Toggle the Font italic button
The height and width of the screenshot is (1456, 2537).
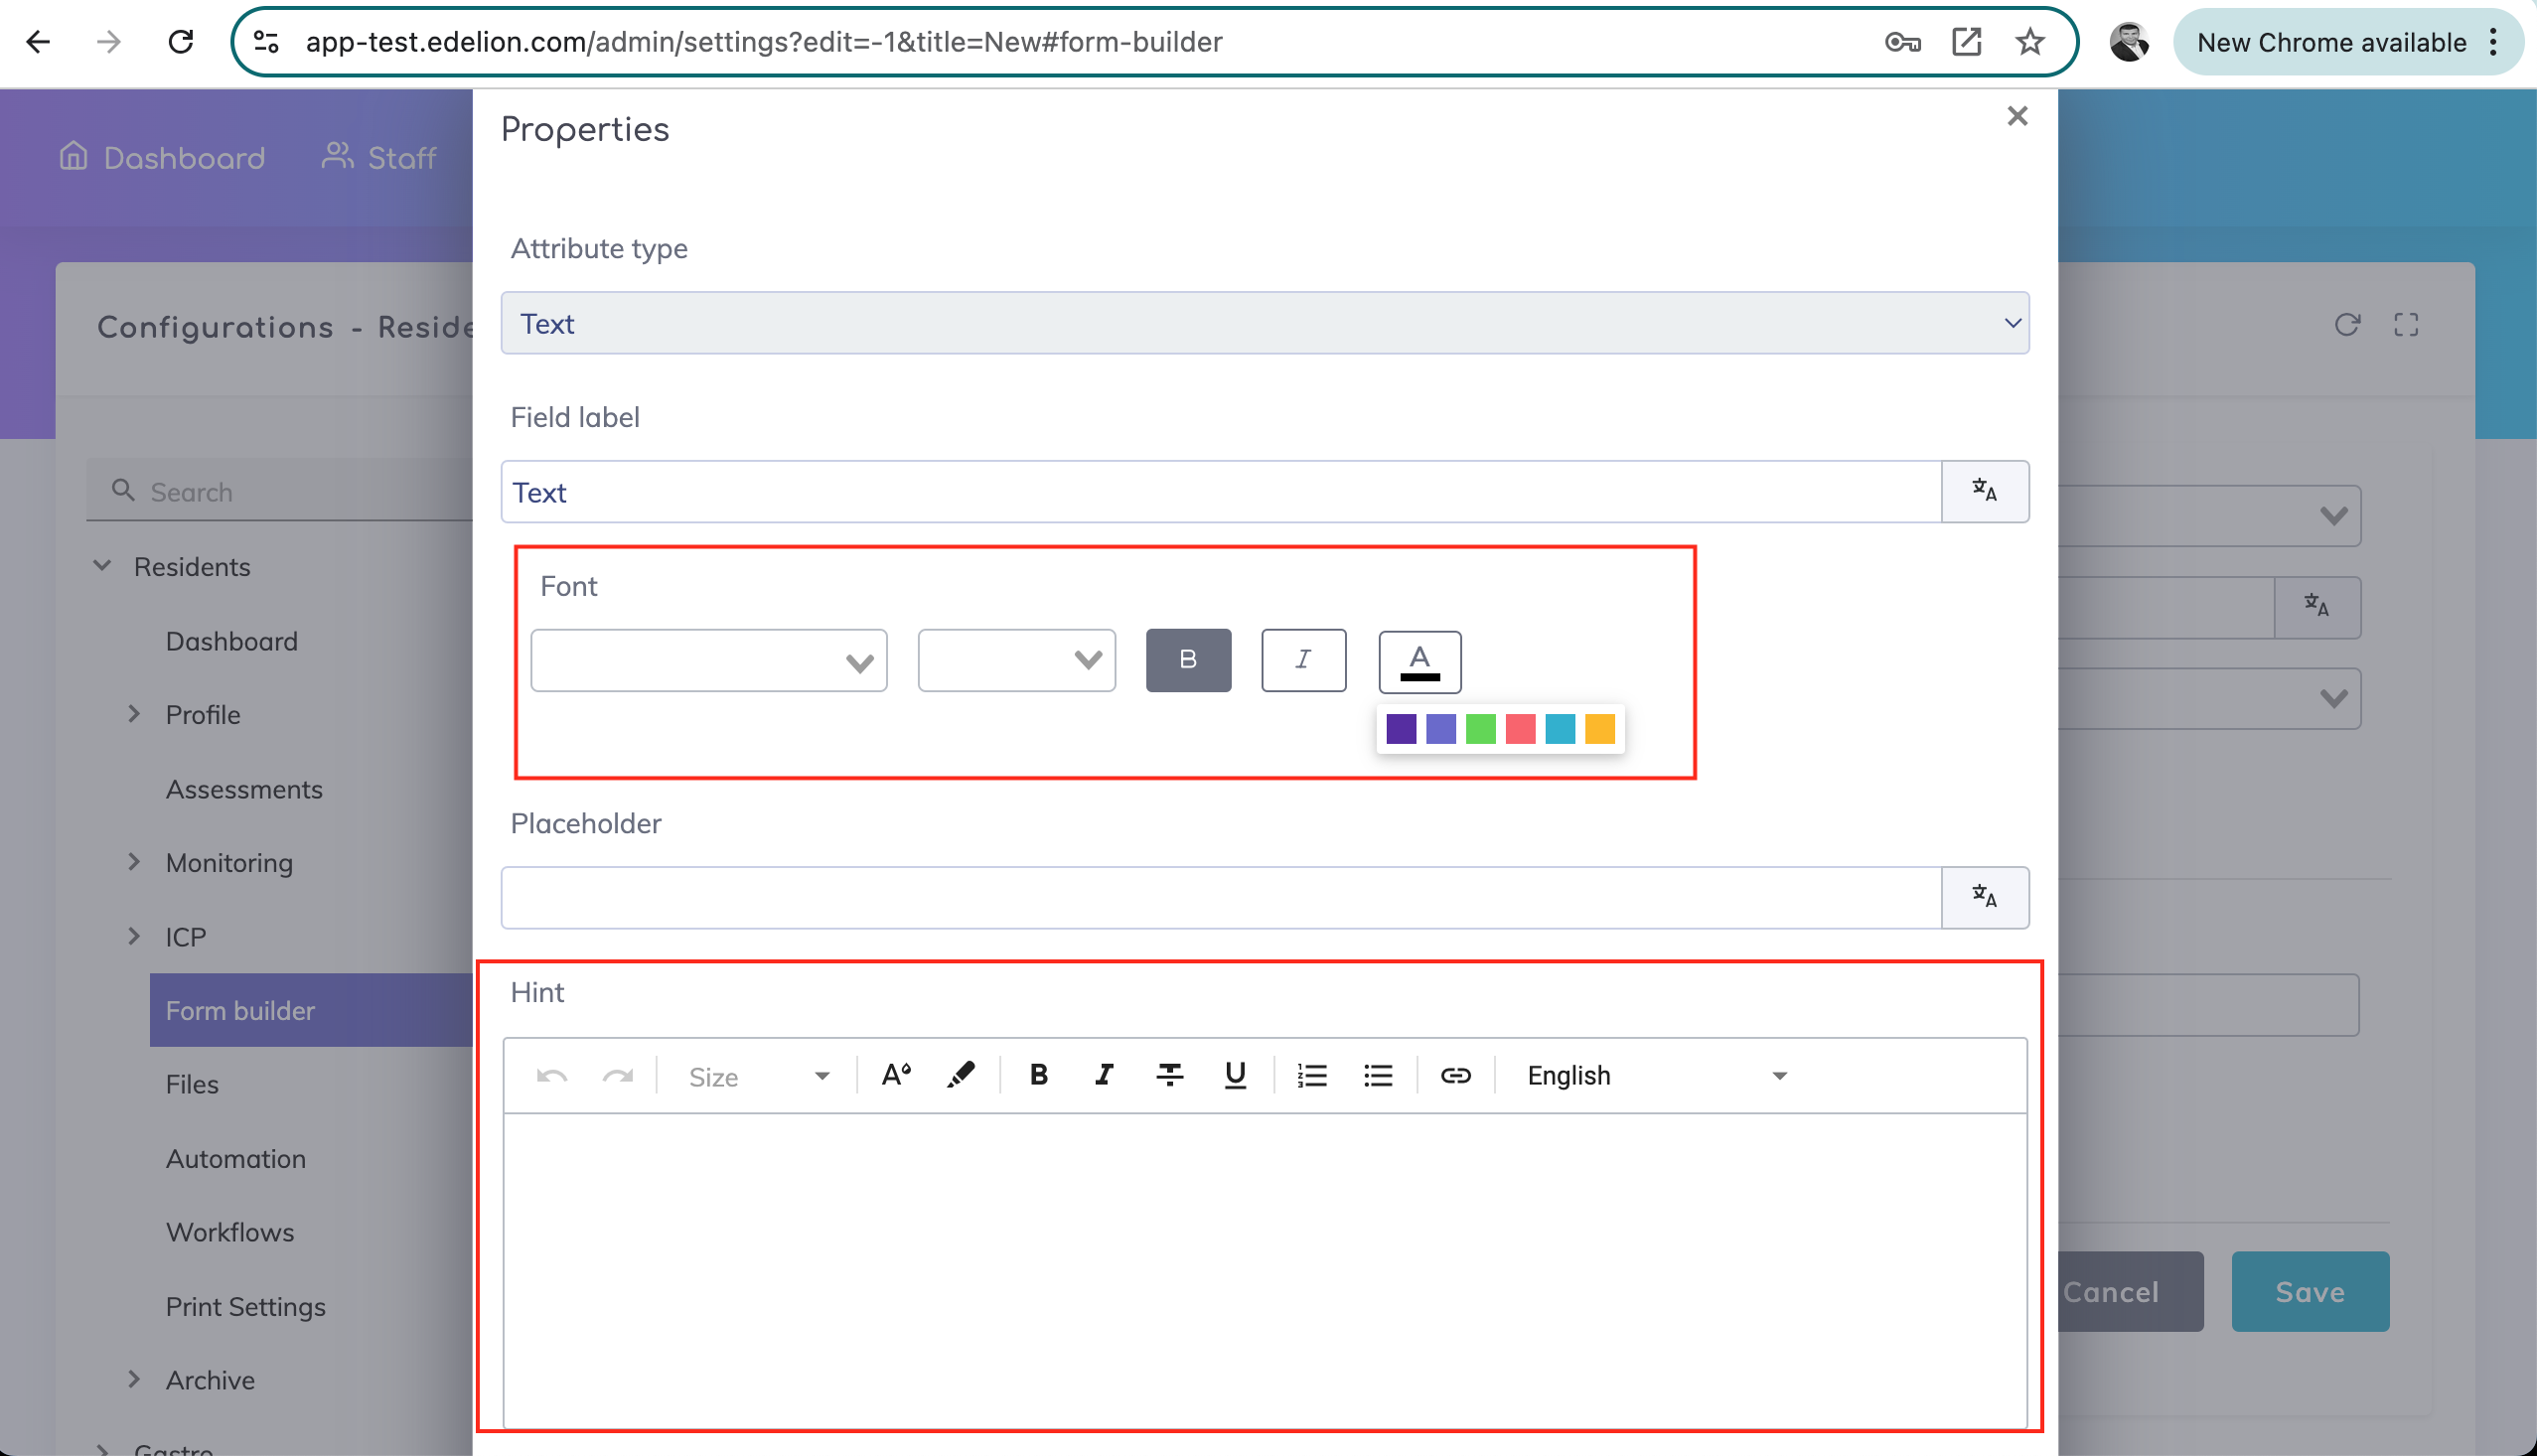[x=1303, y=660]
